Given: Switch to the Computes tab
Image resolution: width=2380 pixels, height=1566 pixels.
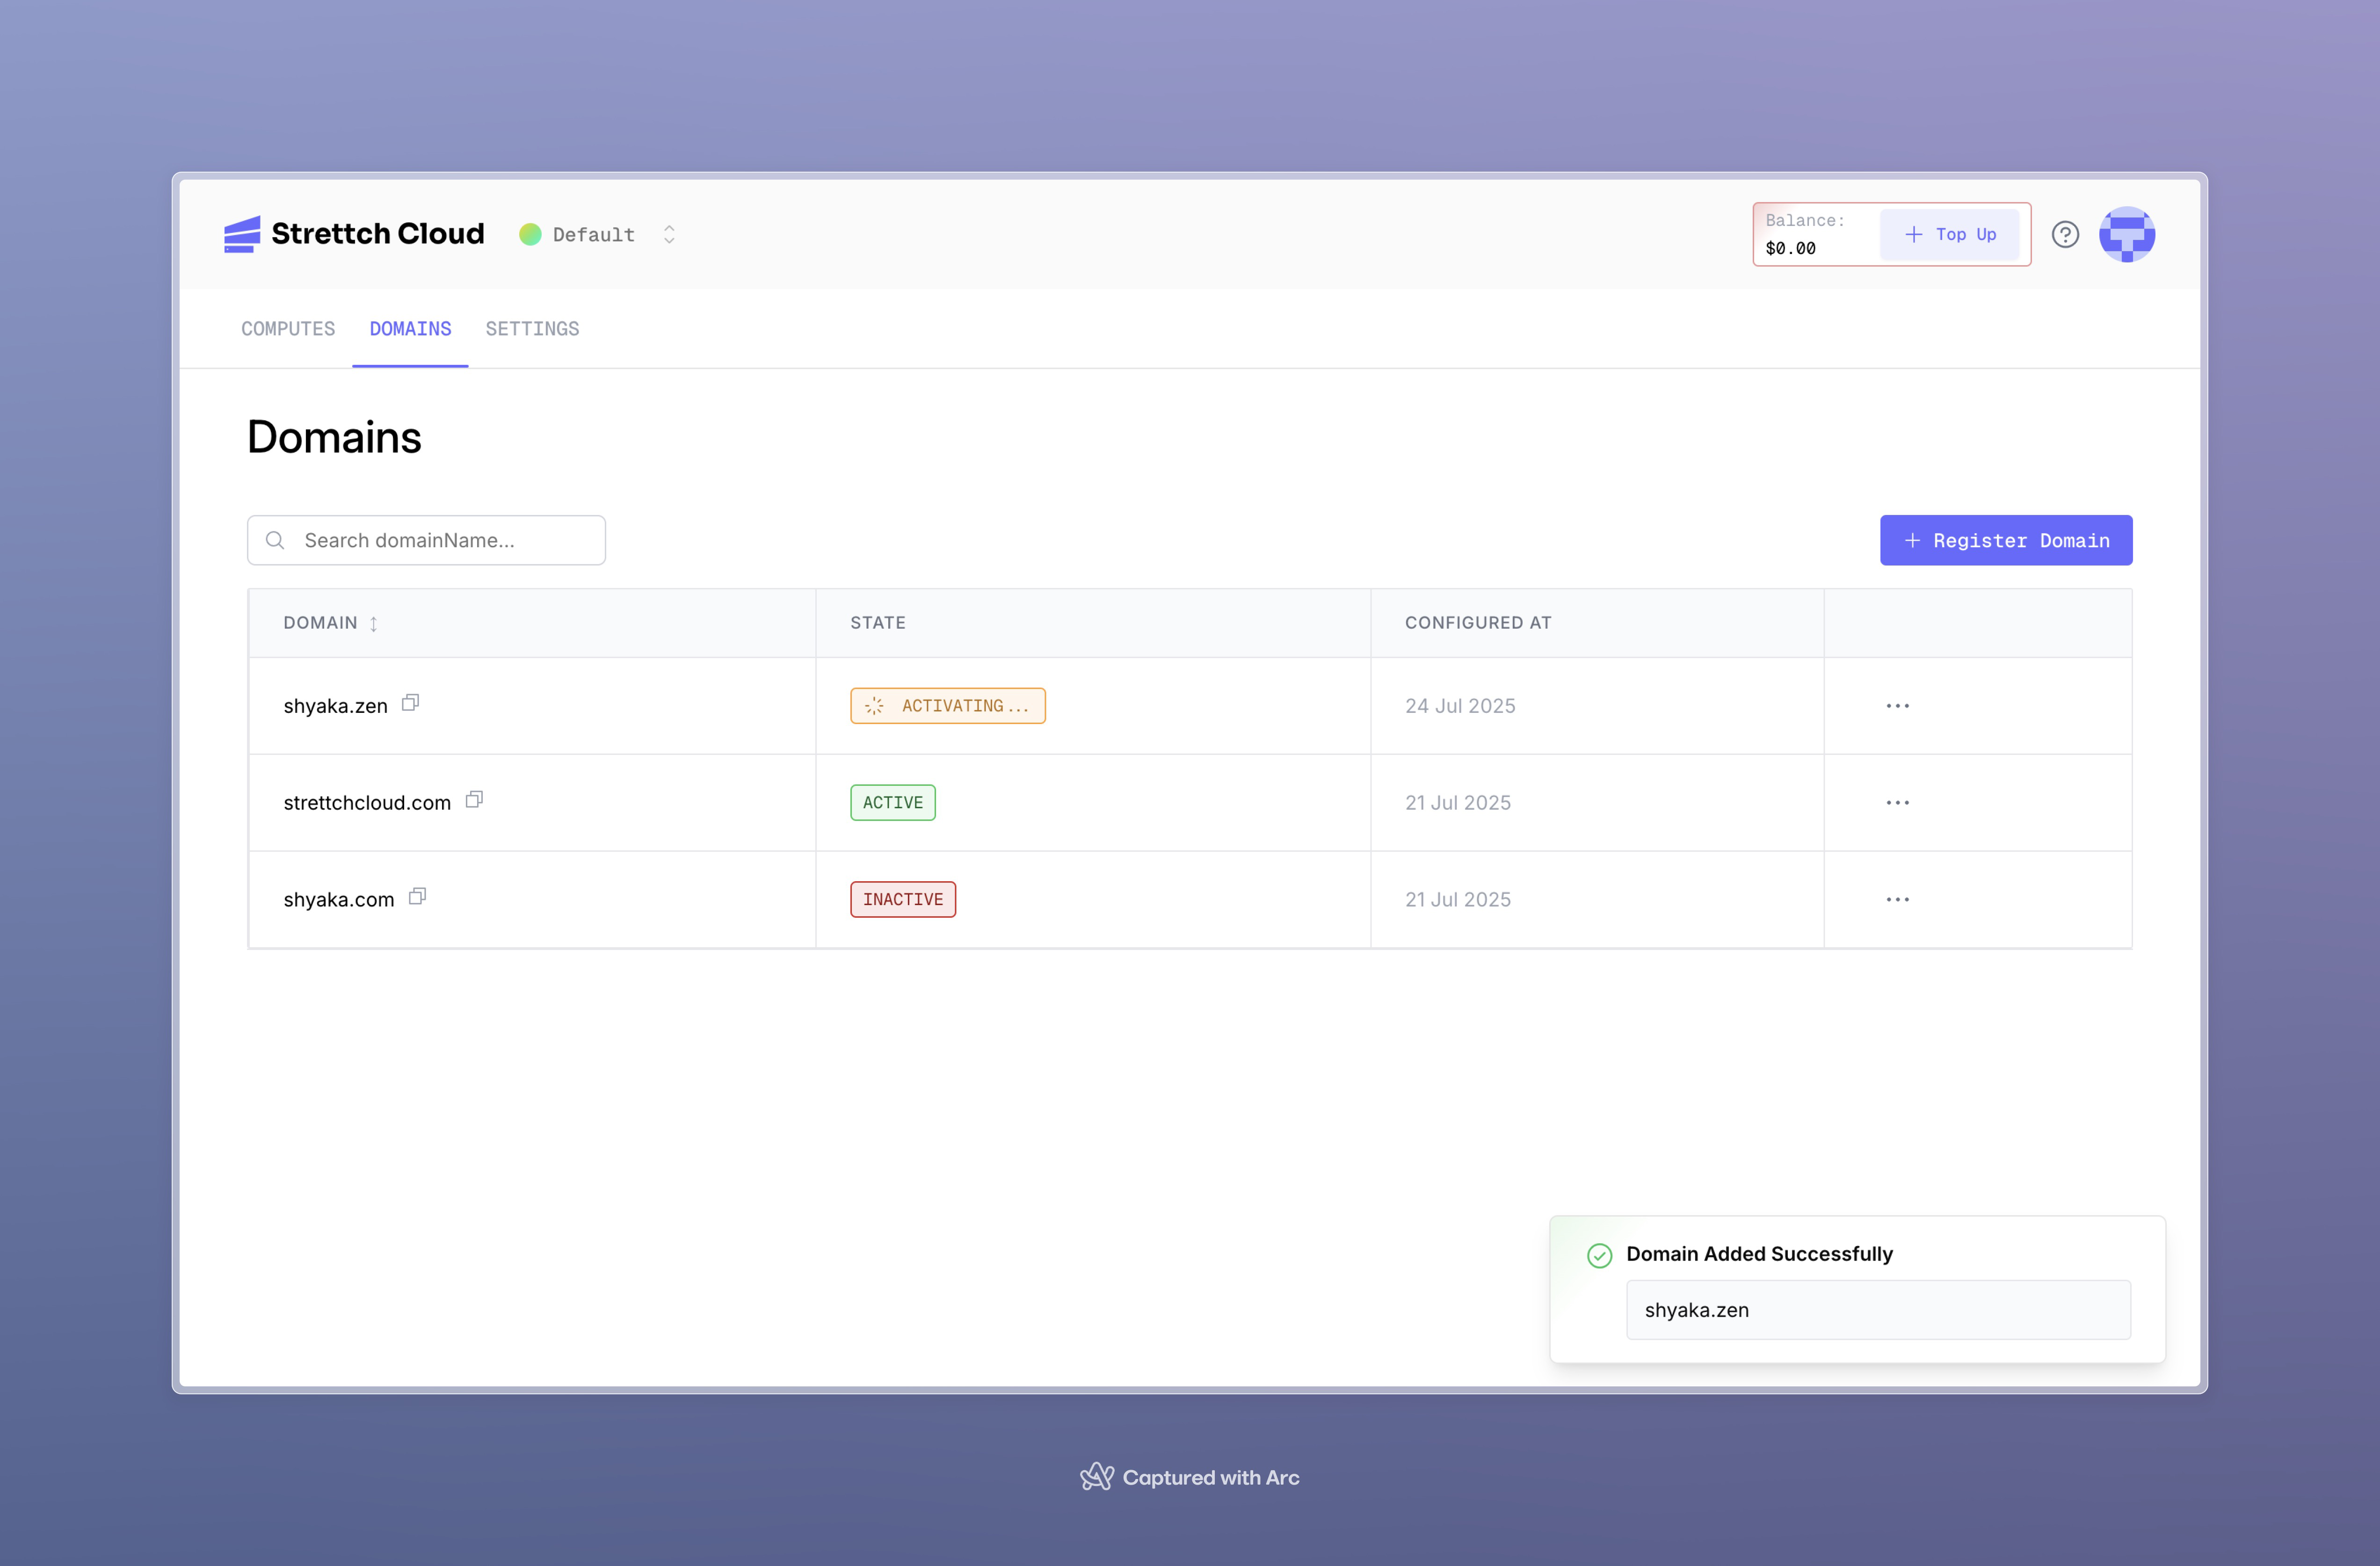Looking at the screenshot, I should [x=288, y=329].
